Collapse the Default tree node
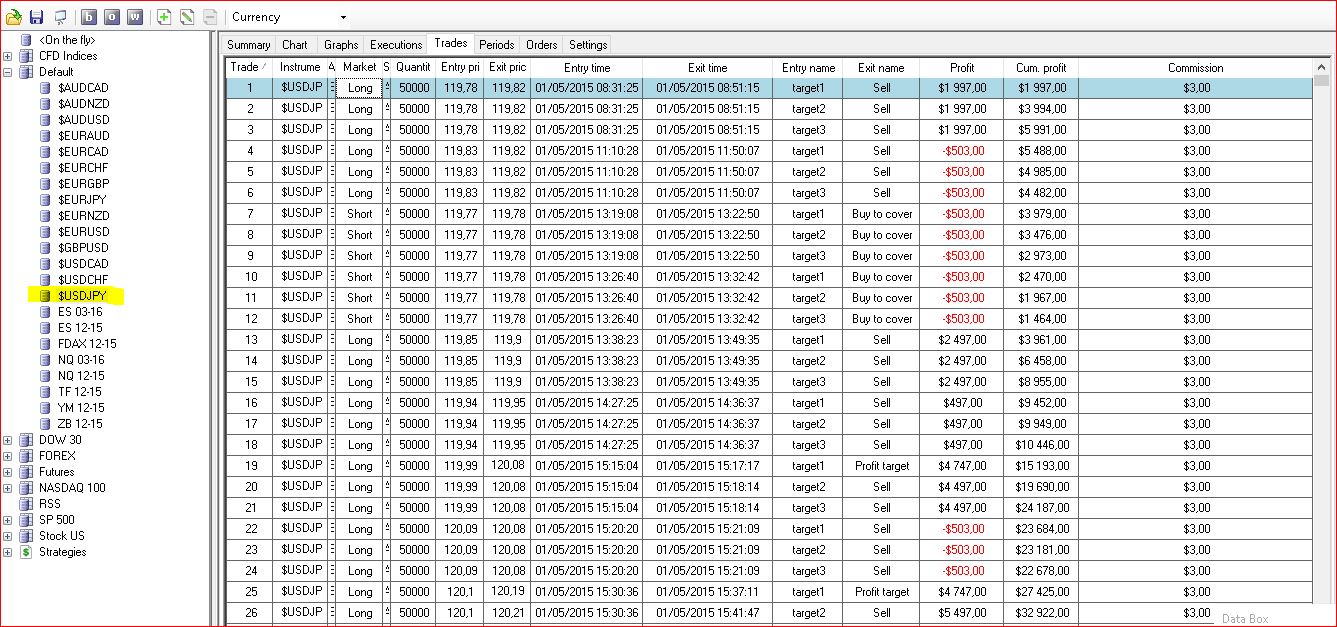The image size is (1337, 627). click(8, 72)
